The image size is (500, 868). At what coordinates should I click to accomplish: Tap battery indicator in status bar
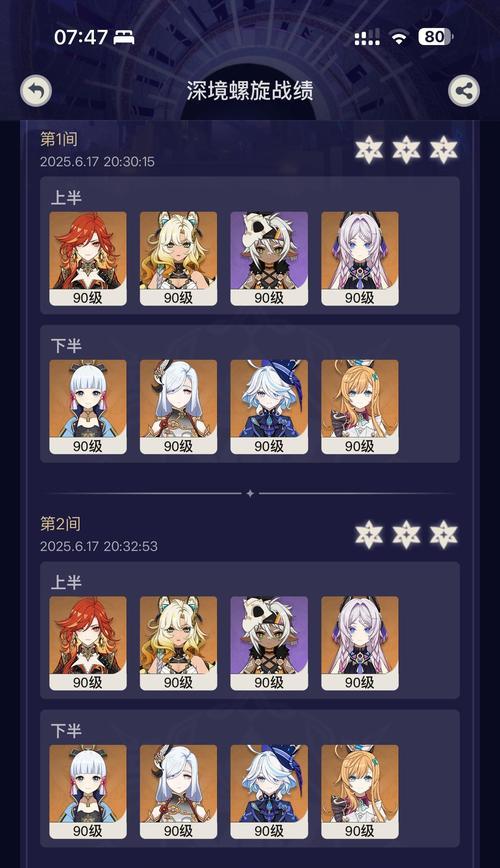[x=436, y=37]
